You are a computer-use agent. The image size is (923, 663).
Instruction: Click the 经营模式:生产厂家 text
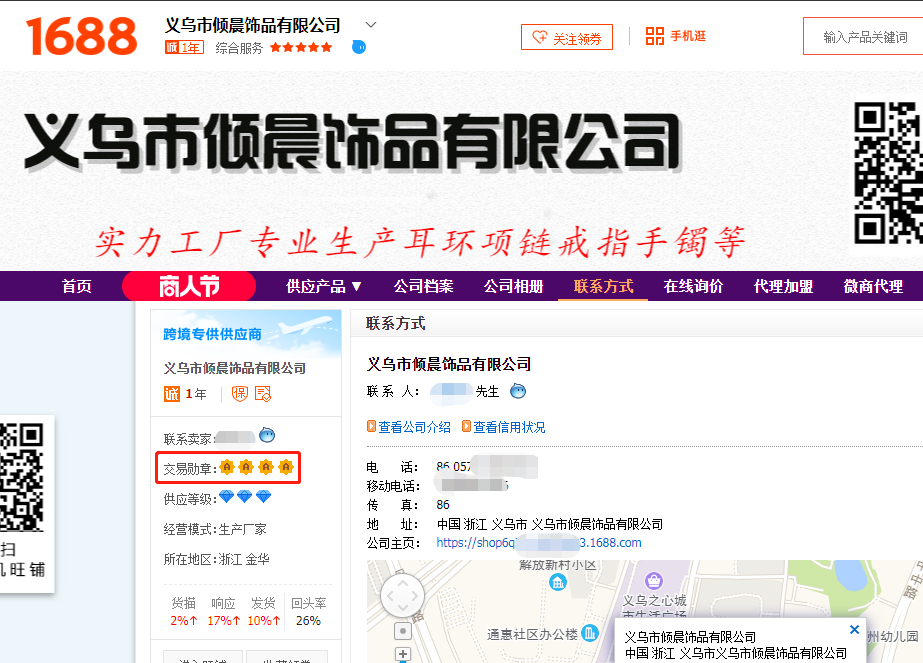tap(215, 529)
